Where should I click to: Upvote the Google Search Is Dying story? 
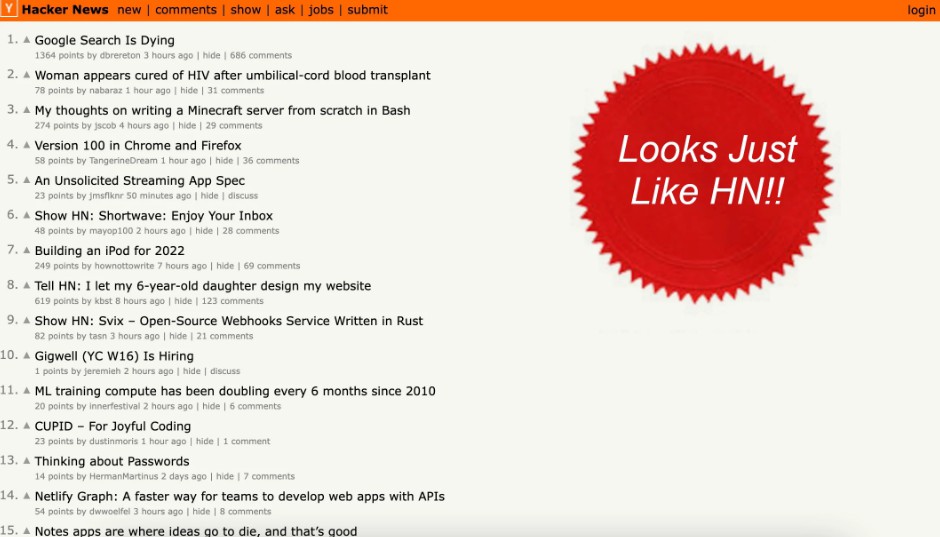[x=27, y=41]
